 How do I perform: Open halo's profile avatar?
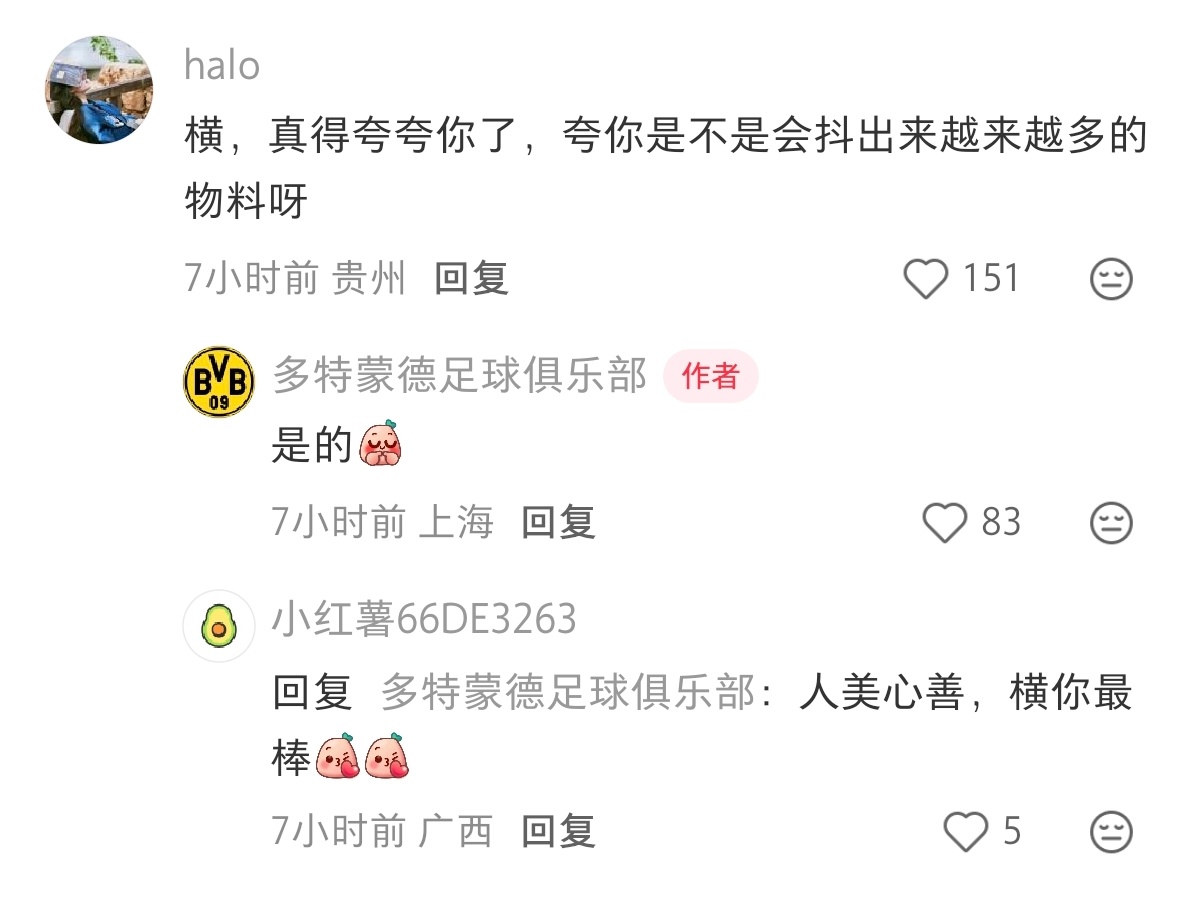[x=99, y=90]
